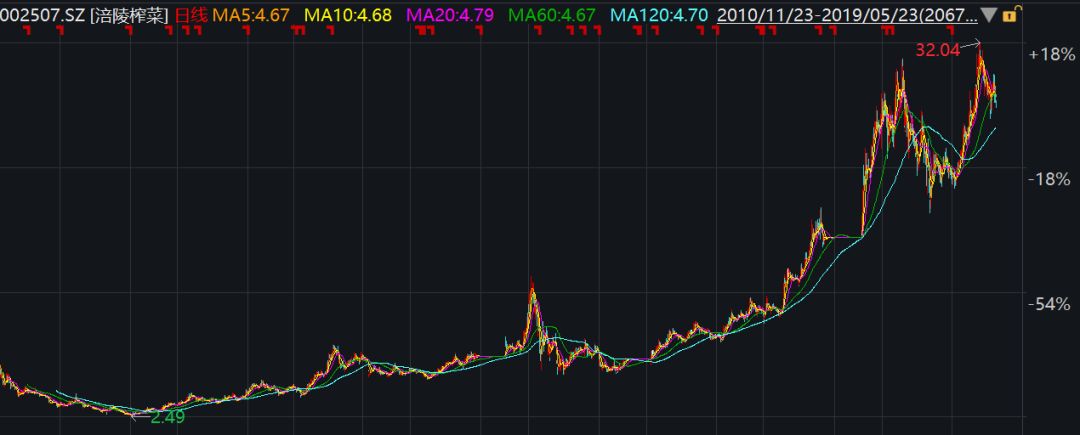Click the -54% axis label
Viewport: 1080px width, 435px height.
tap(1050, 304)
